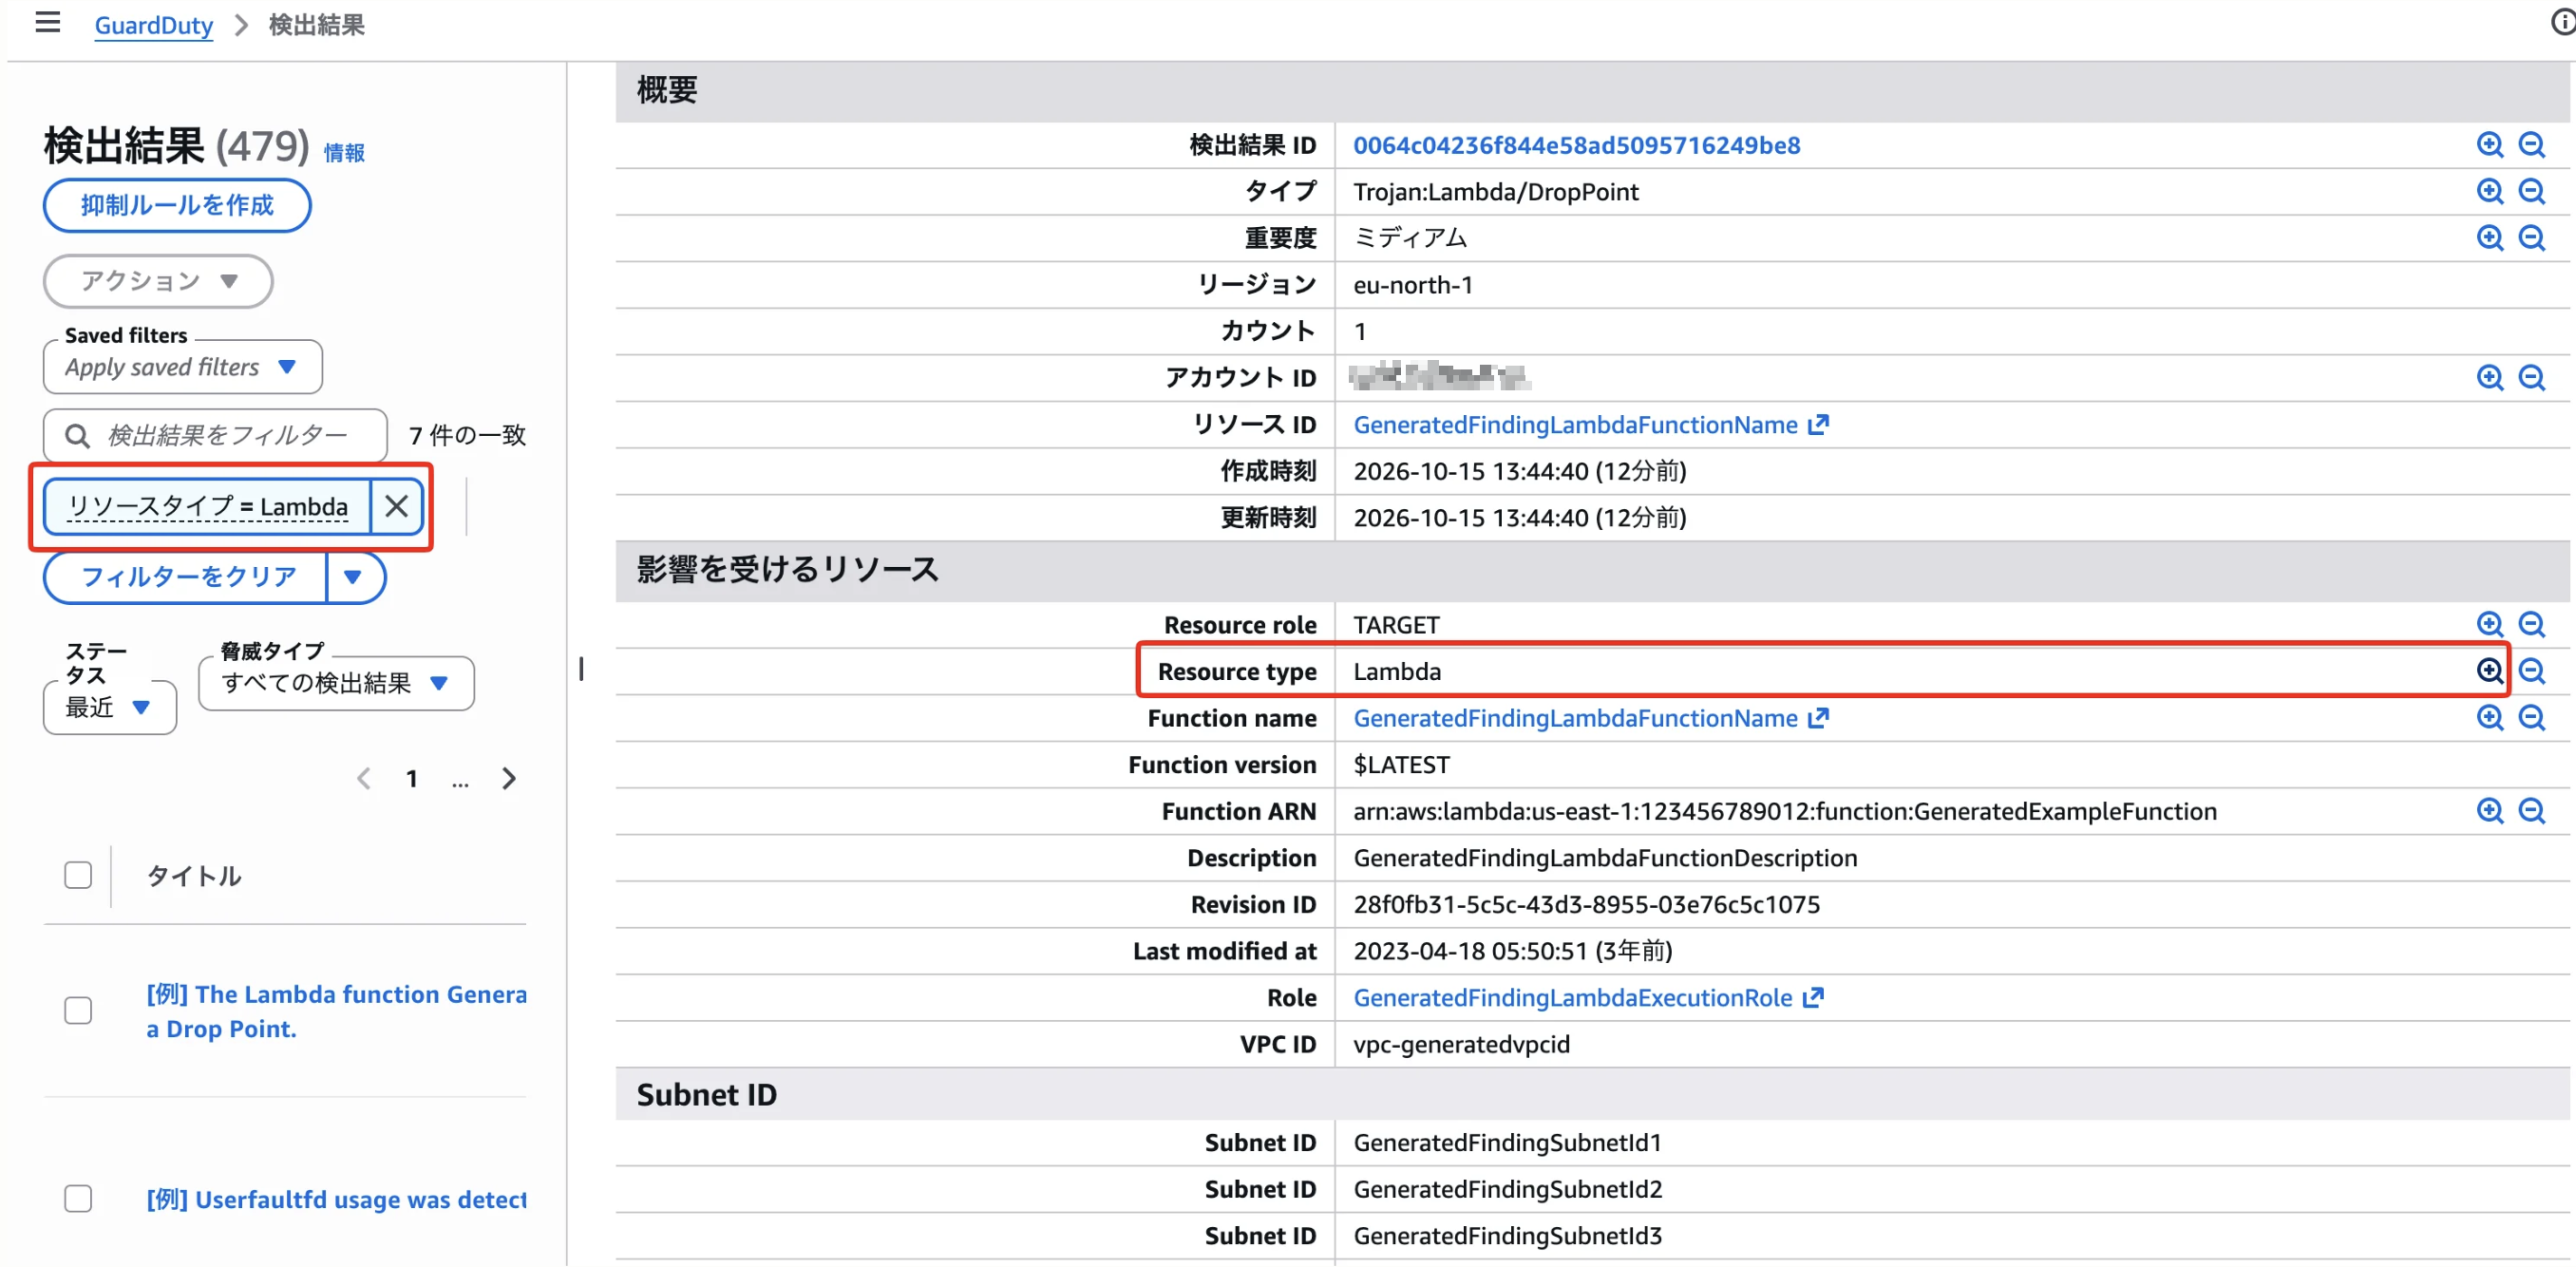Open Apply saved filters dropdown
This screenshot has height=1267, width=2576.
click(182, 367)
